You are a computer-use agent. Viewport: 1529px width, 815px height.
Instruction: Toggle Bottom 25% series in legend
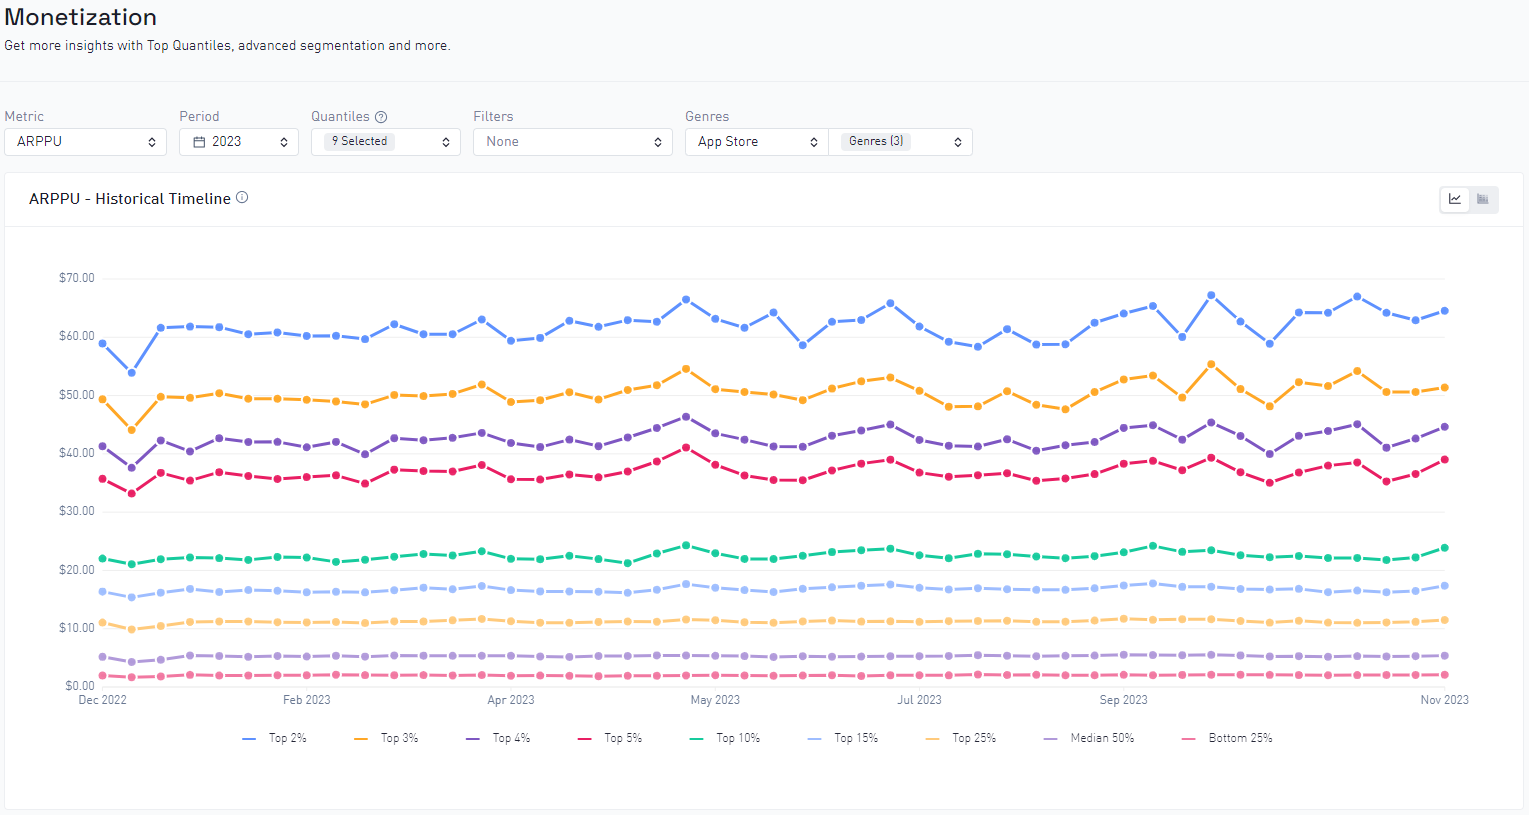coord(1227,738)
